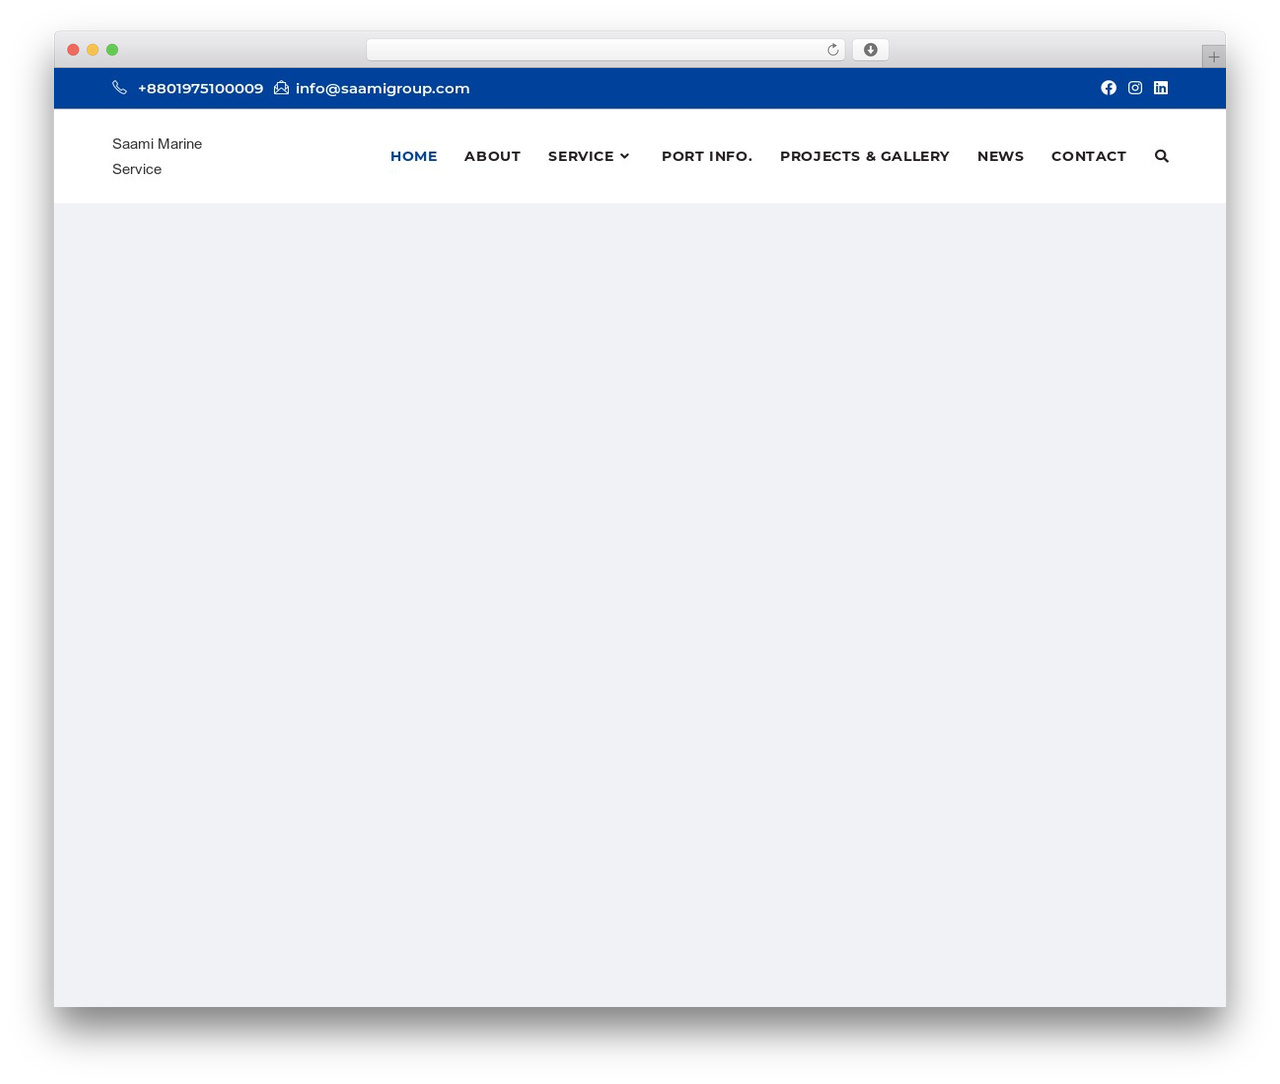
Task: Close the window with the red button
Action: pyautogui.click(x=73, y=50)
